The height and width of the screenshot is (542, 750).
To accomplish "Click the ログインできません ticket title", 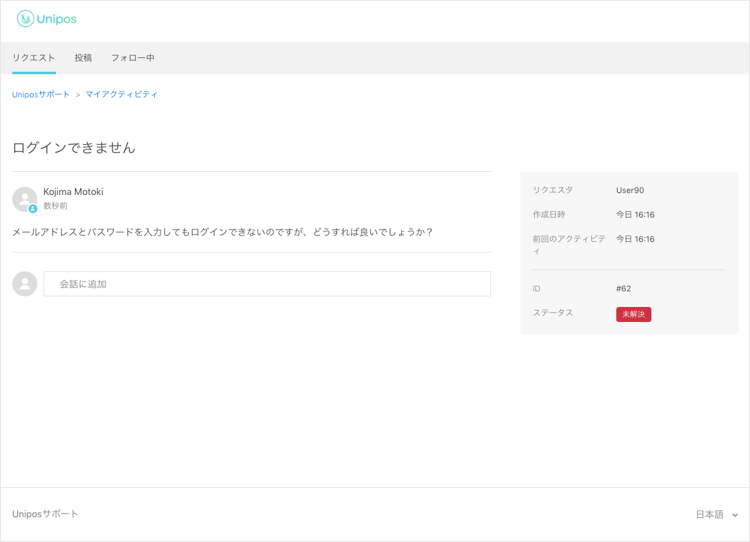I will [x=74, y=147].
